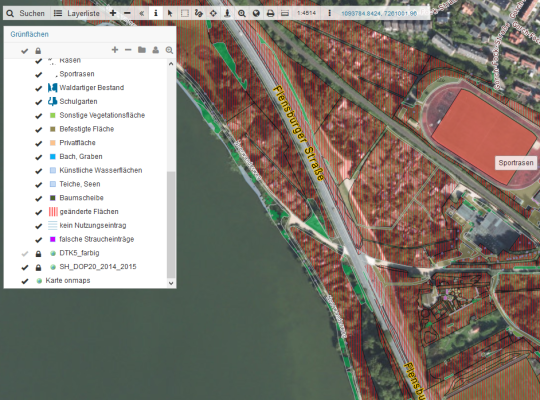Toggle Schulgarten layer checkmark
540x400 pixels.
pyautogui.click(x=39, y=102)
